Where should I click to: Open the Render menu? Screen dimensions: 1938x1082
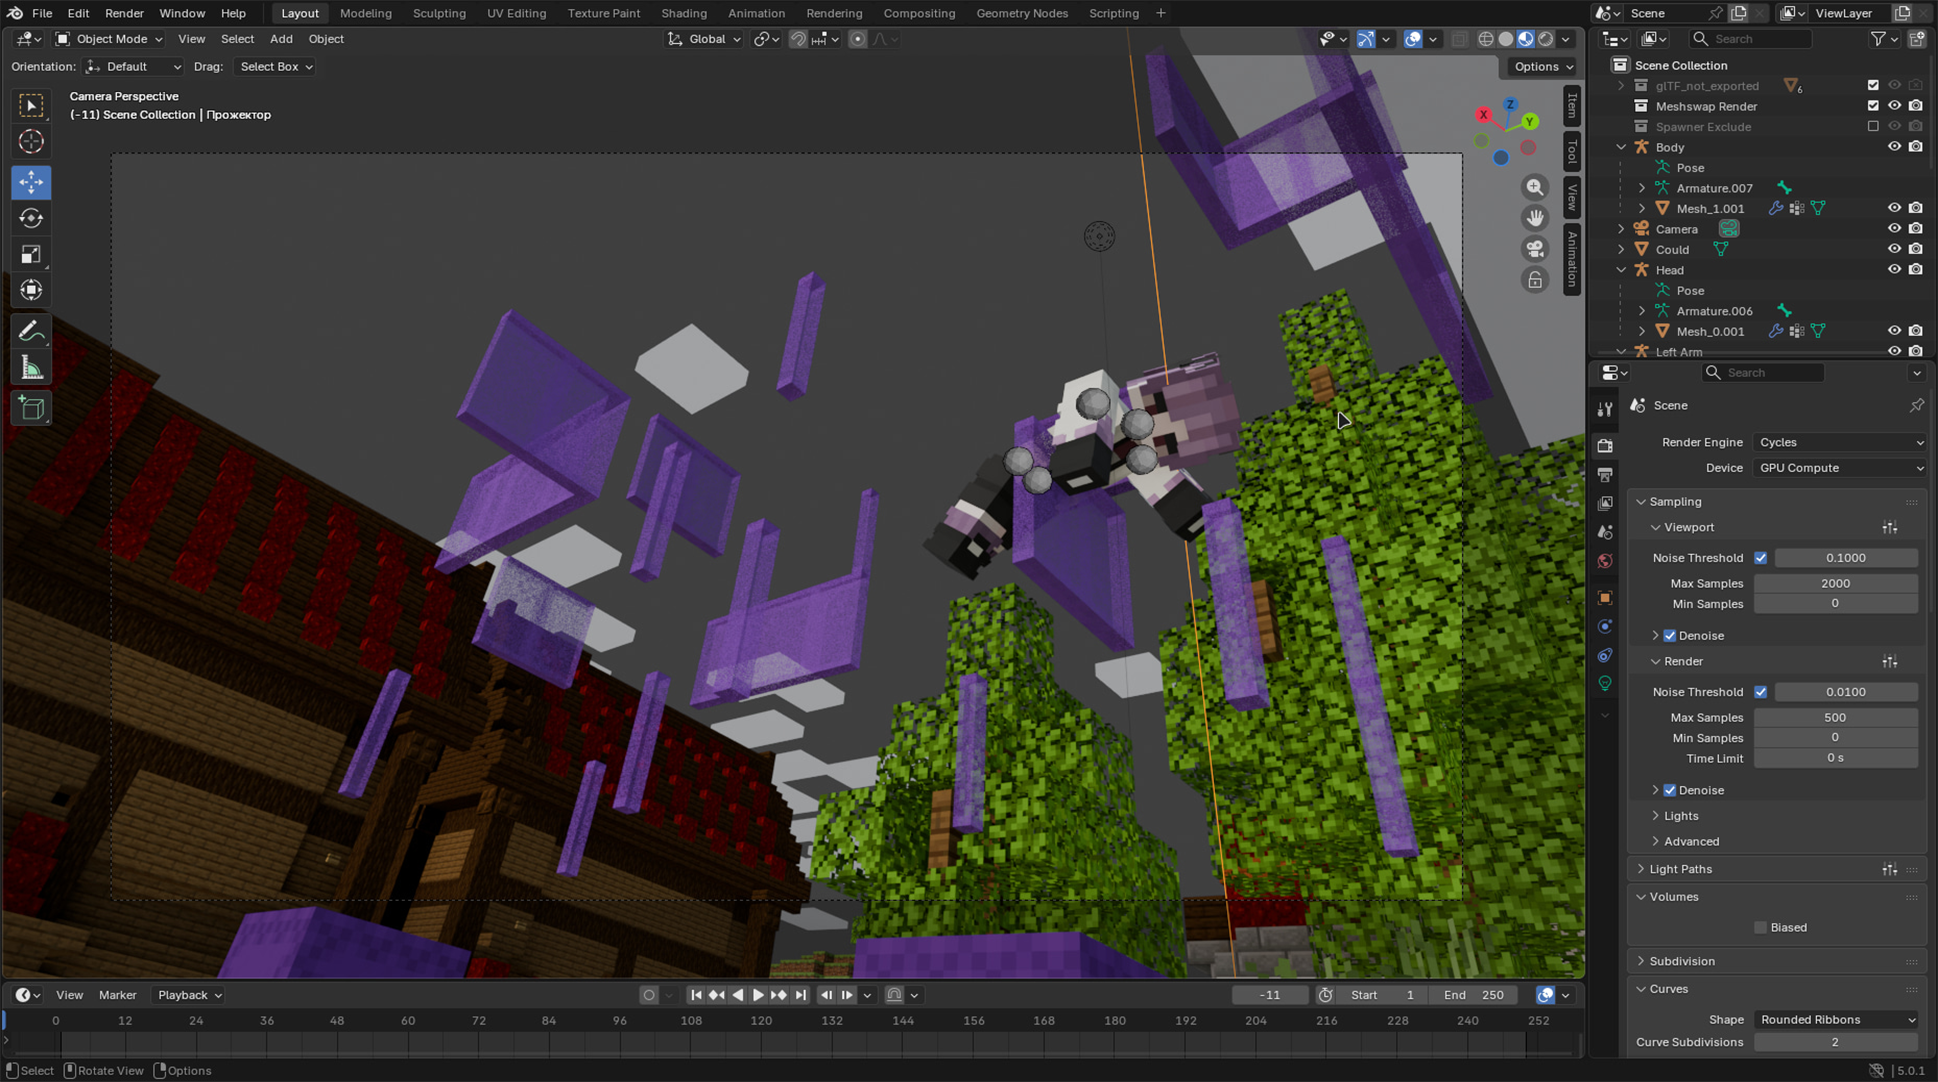124,13
